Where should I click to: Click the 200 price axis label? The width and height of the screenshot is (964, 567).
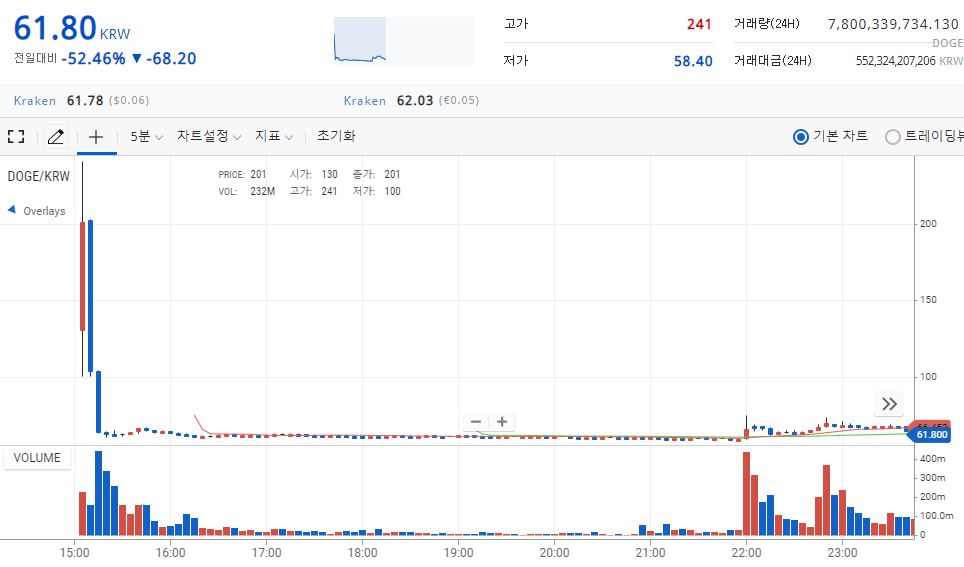coord(928,224)
